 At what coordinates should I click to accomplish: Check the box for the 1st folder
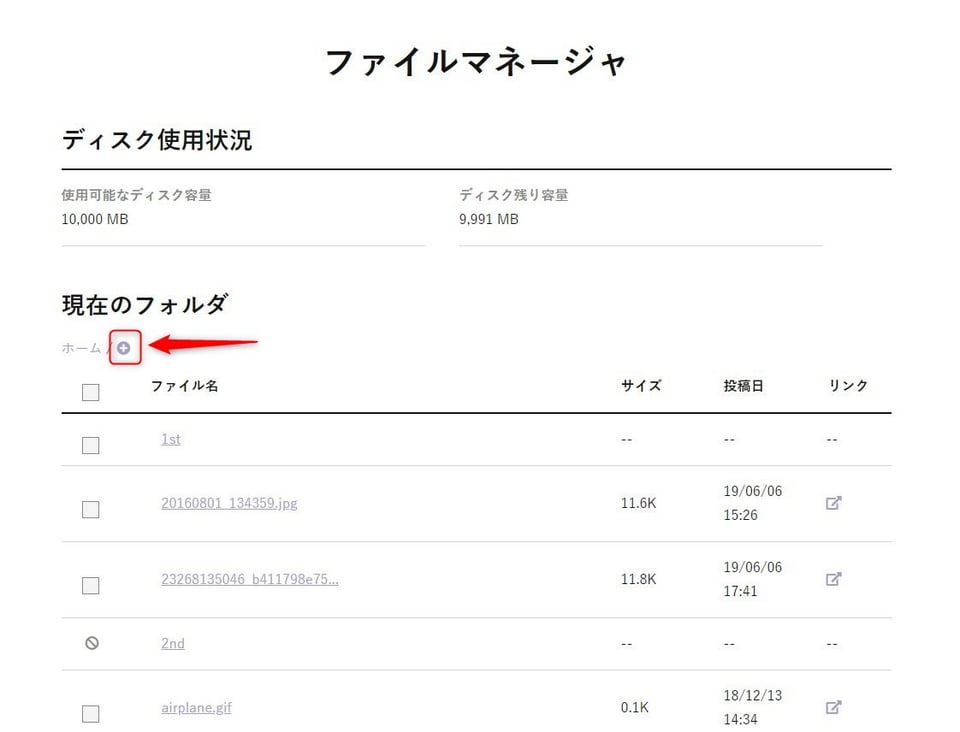[x=91, y=445]
